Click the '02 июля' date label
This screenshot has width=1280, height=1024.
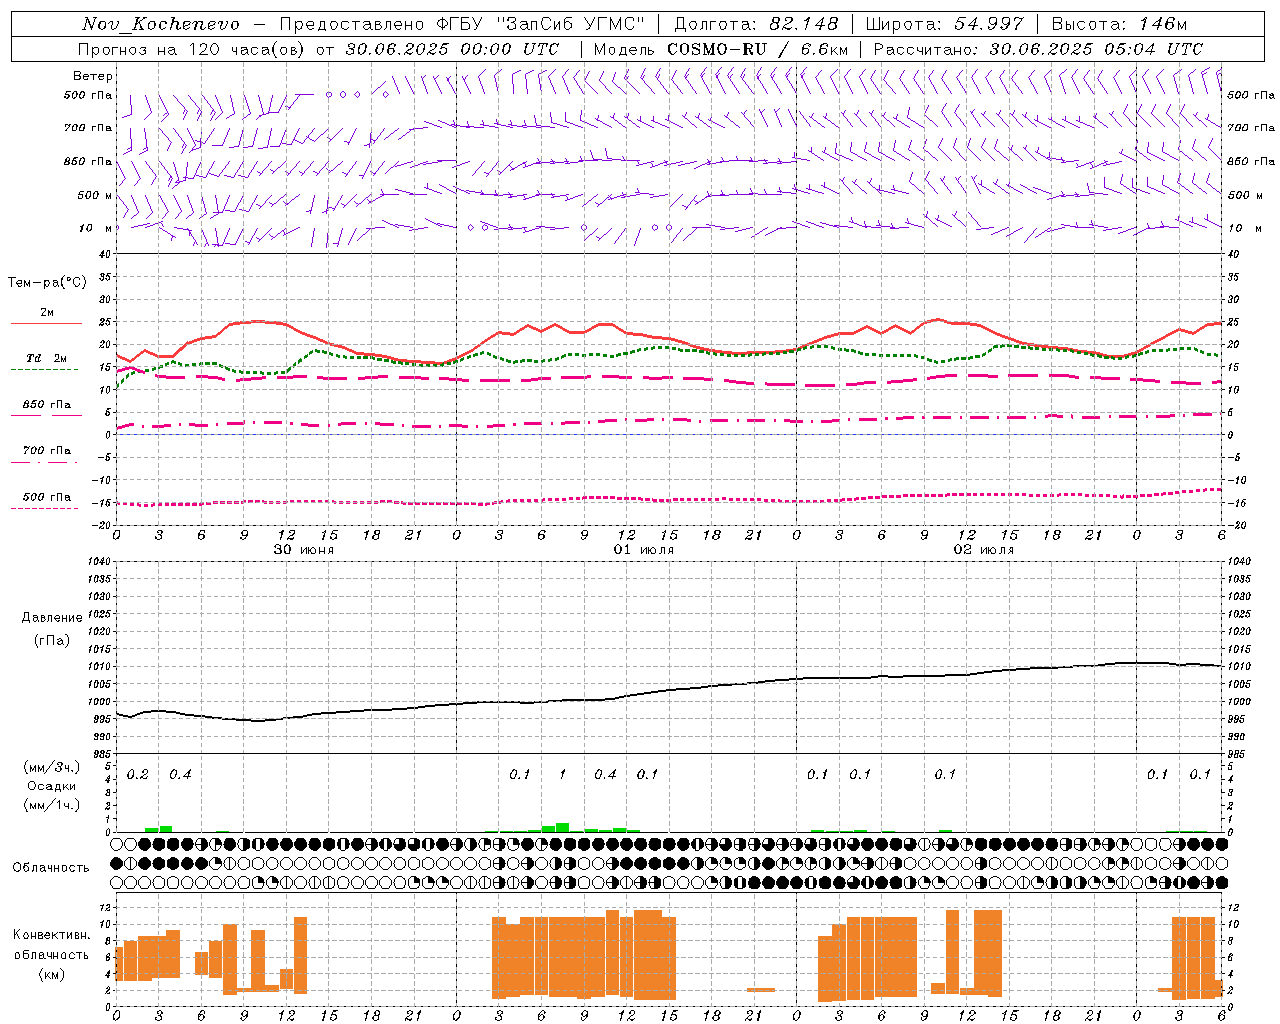tap(984, 550)
